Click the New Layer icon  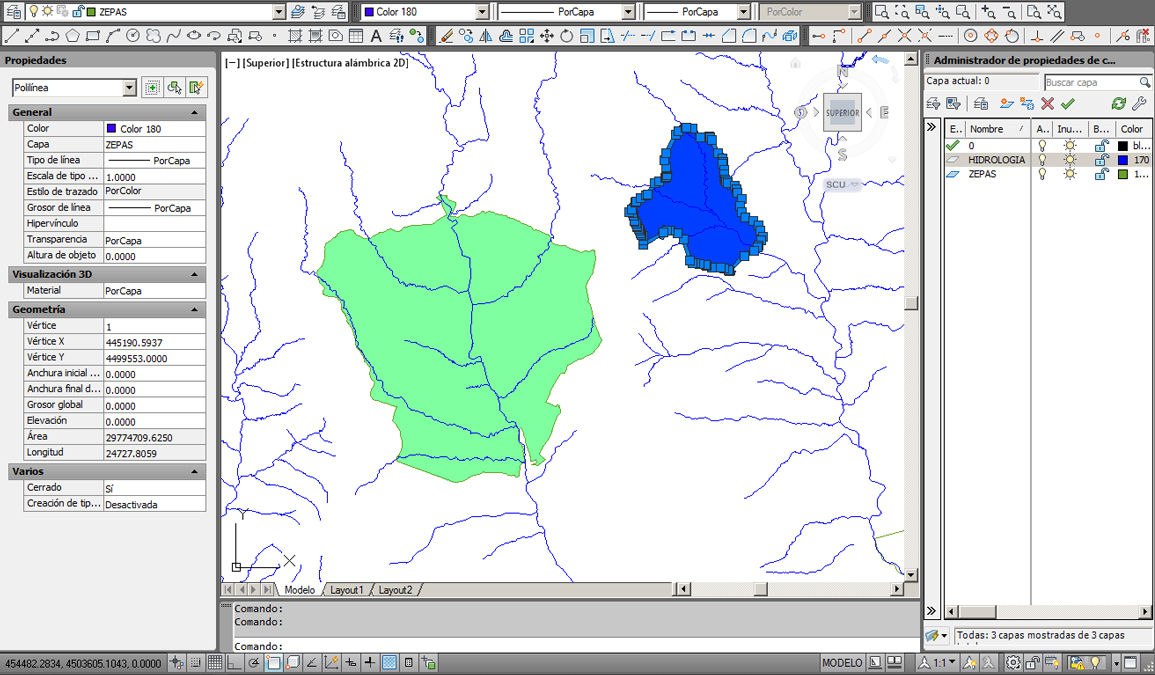point(1006,104)
